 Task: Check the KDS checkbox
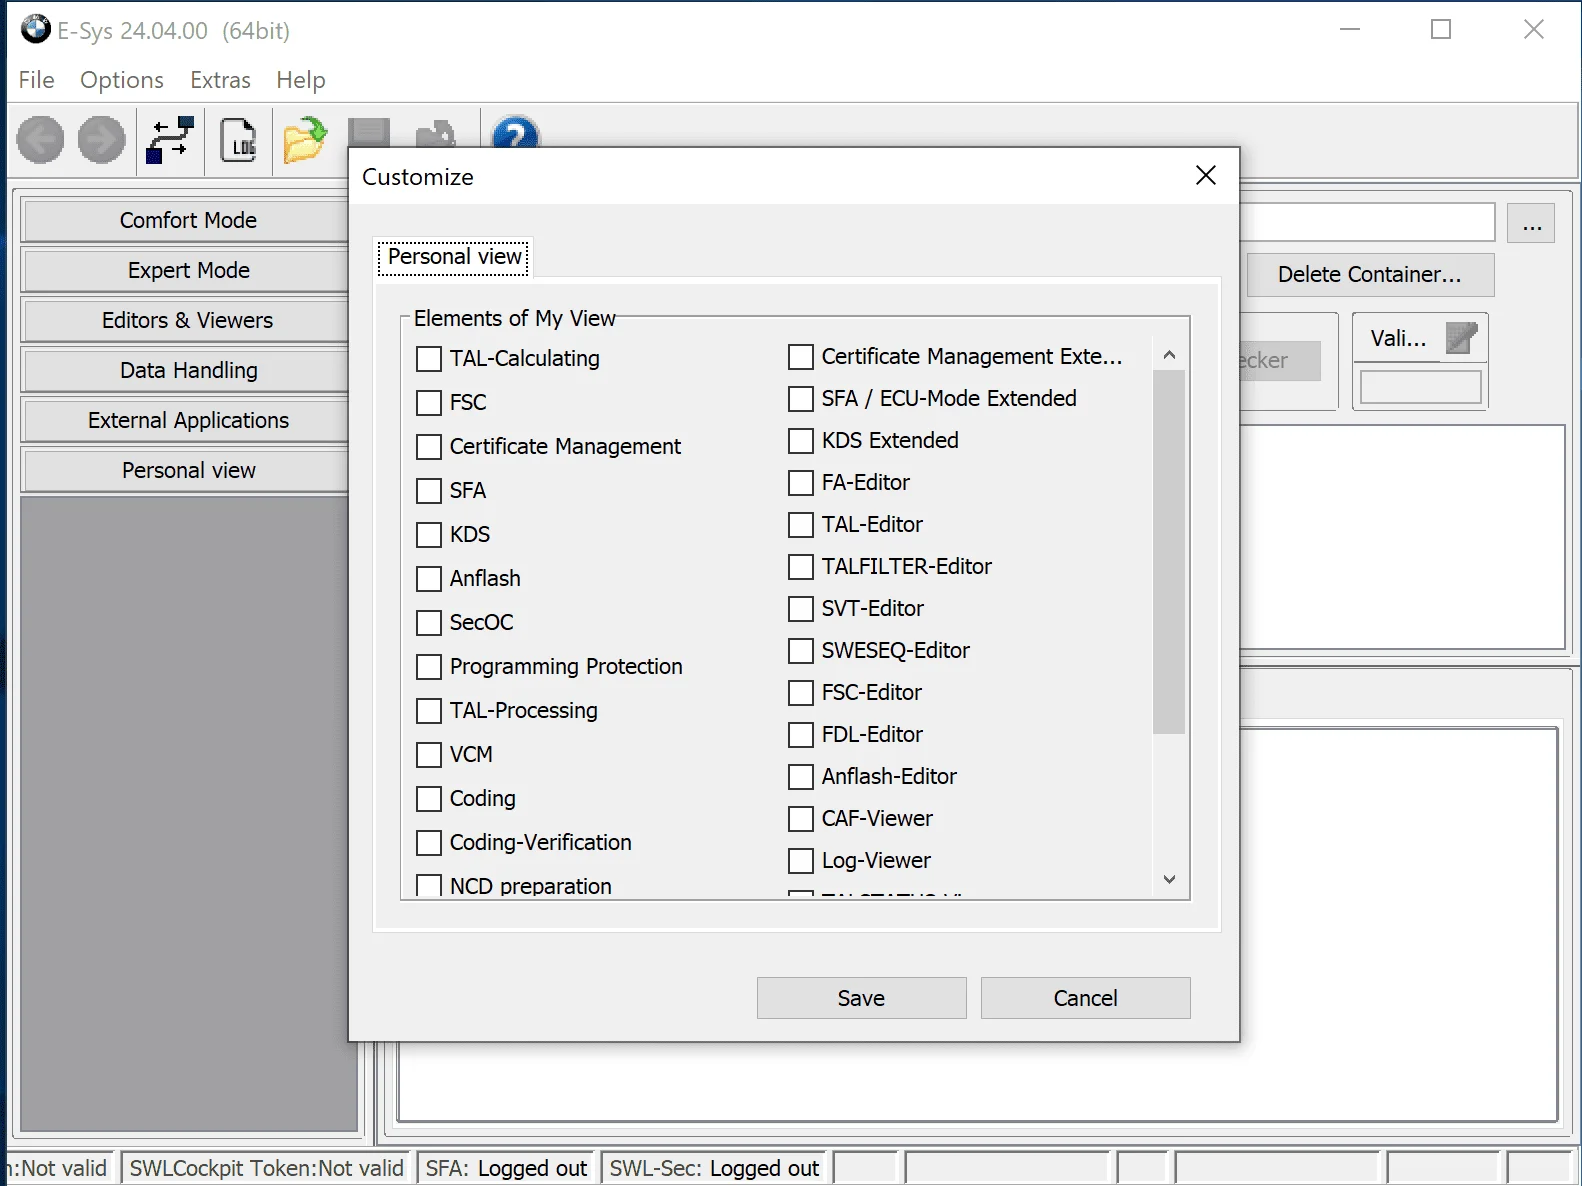429,535
